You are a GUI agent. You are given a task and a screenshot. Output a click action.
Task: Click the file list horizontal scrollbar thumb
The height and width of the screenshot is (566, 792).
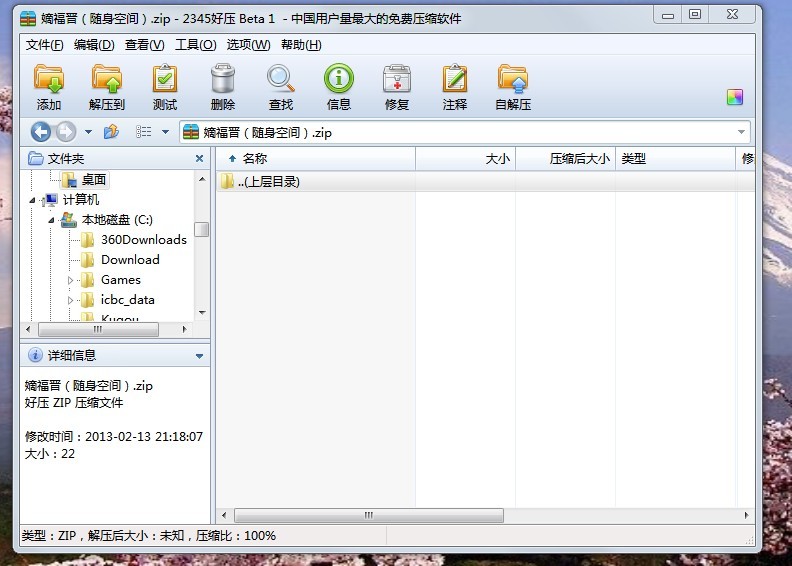click(x=369, y=515)
